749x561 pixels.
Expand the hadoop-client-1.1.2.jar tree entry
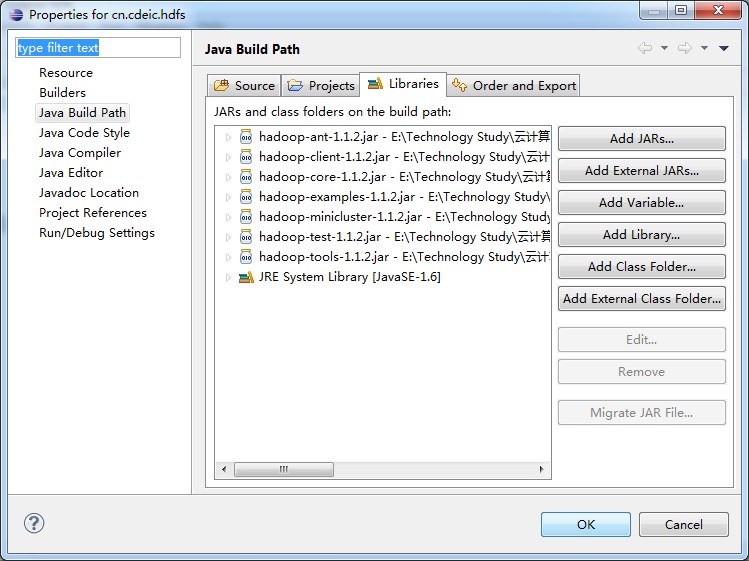pyautogui.click(x=228, y=157)
